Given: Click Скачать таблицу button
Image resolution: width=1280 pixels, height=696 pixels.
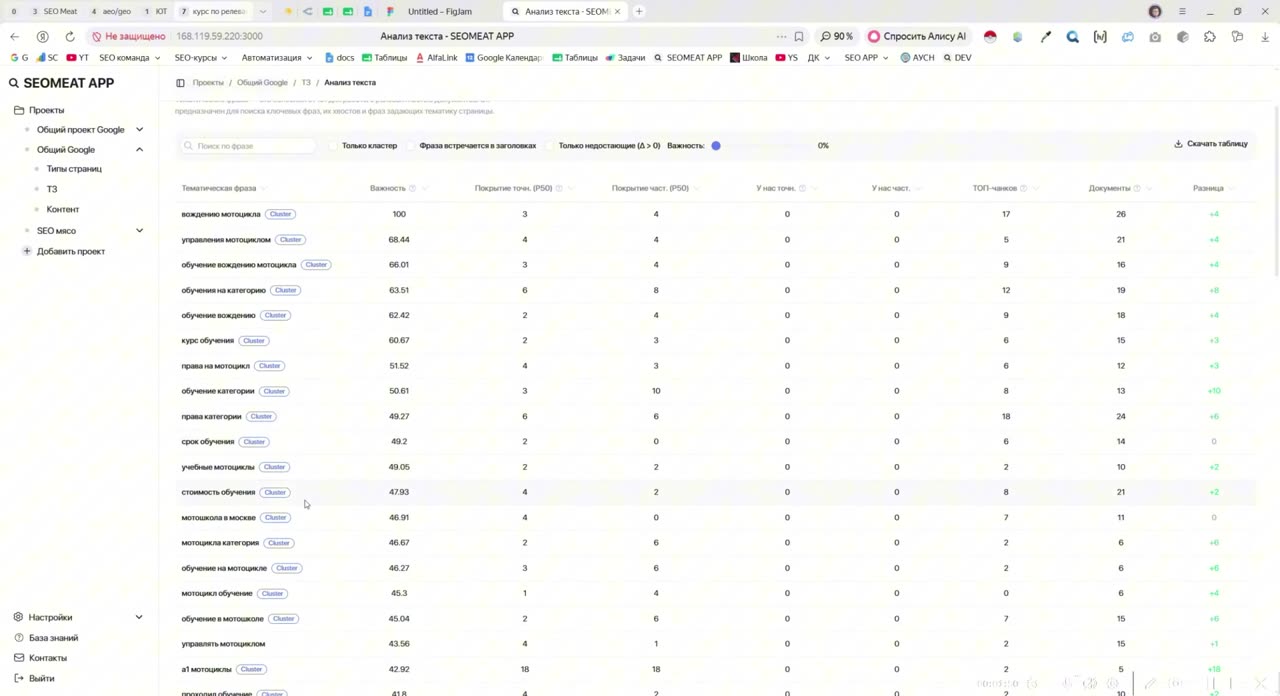Looking at the screenshot, I should click(1211, 144).
